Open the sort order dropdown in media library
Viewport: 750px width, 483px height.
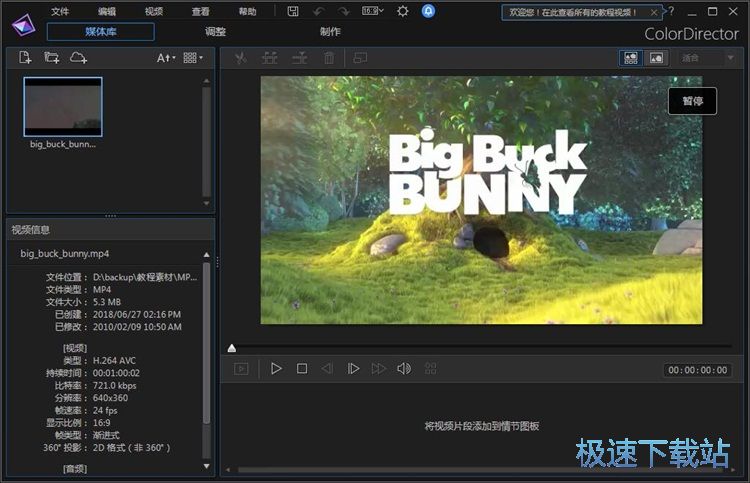click(166, 58)
